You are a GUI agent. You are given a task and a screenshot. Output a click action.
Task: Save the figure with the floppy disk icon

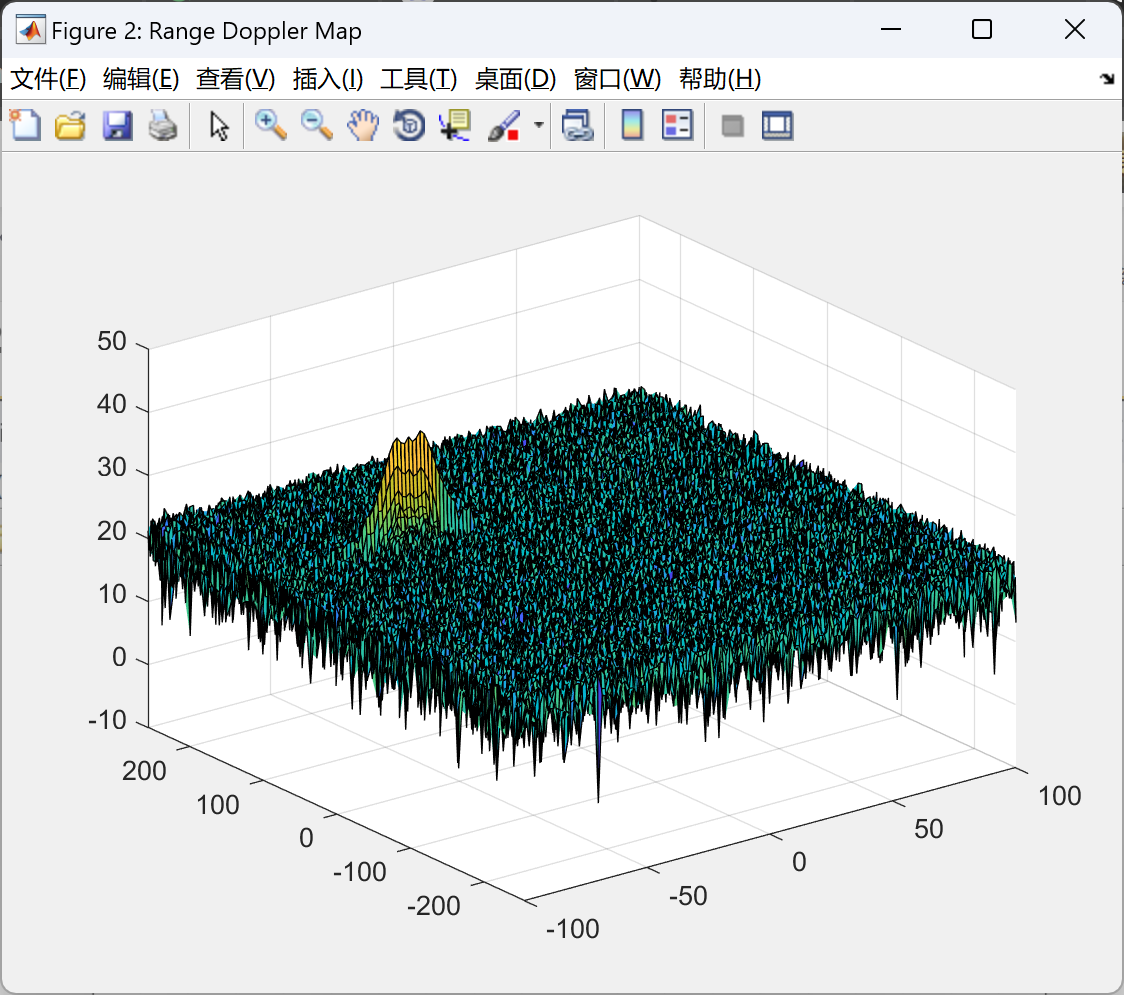click(117, 125)
